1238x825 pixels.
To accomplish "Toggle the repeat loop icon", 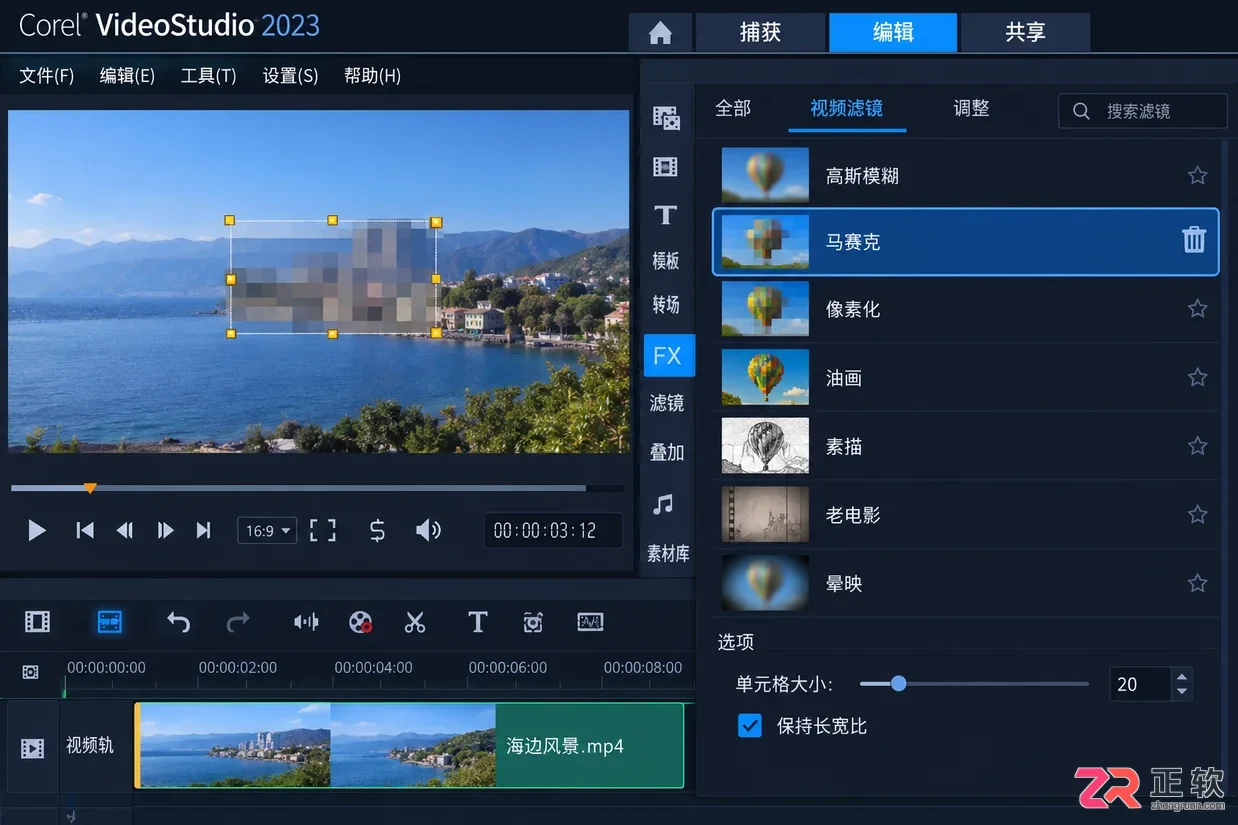I will (377, 531).
